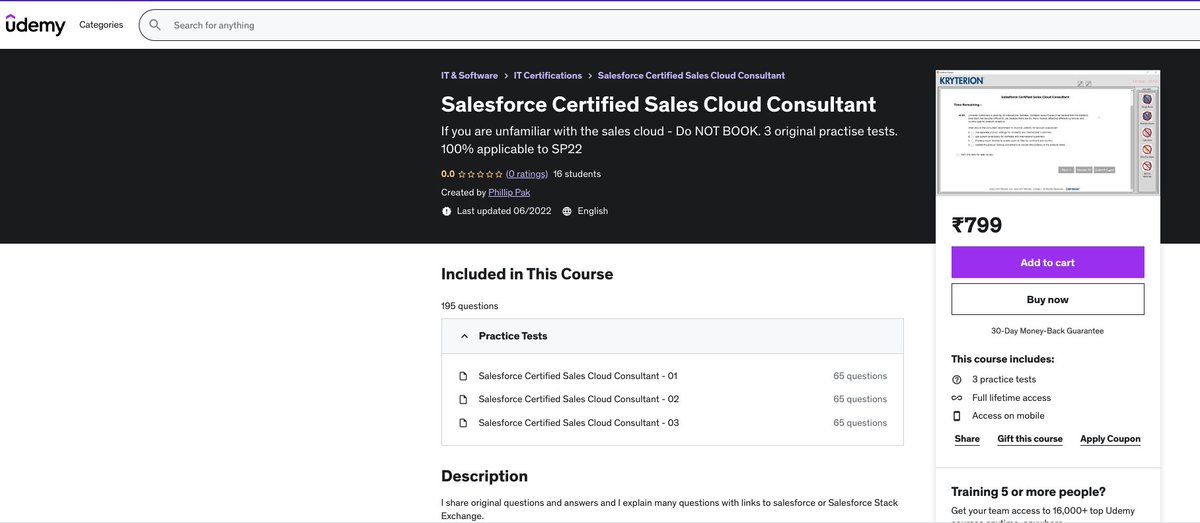The image size is (1200, 523).
Task: Click file icon for practice test 02
Action: 463,399
